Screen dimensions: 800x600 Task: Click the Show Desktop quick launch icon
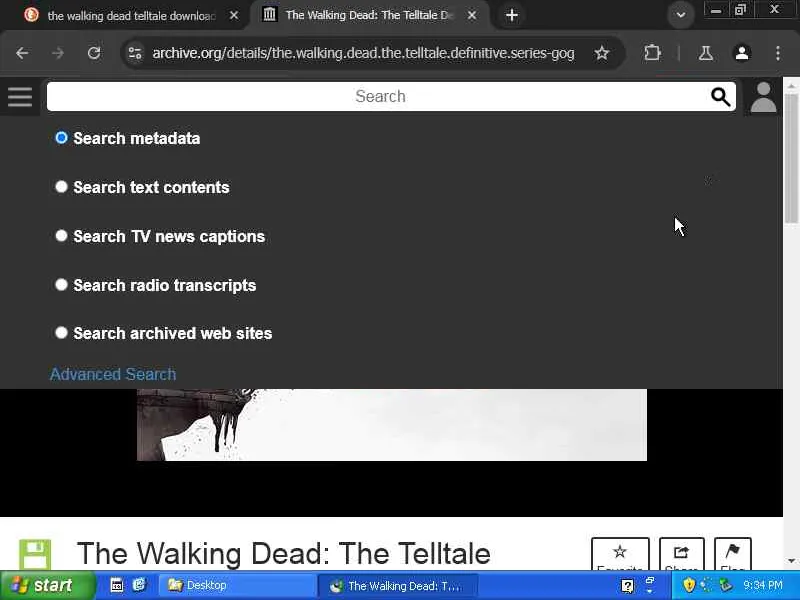(x=117, y=585)
